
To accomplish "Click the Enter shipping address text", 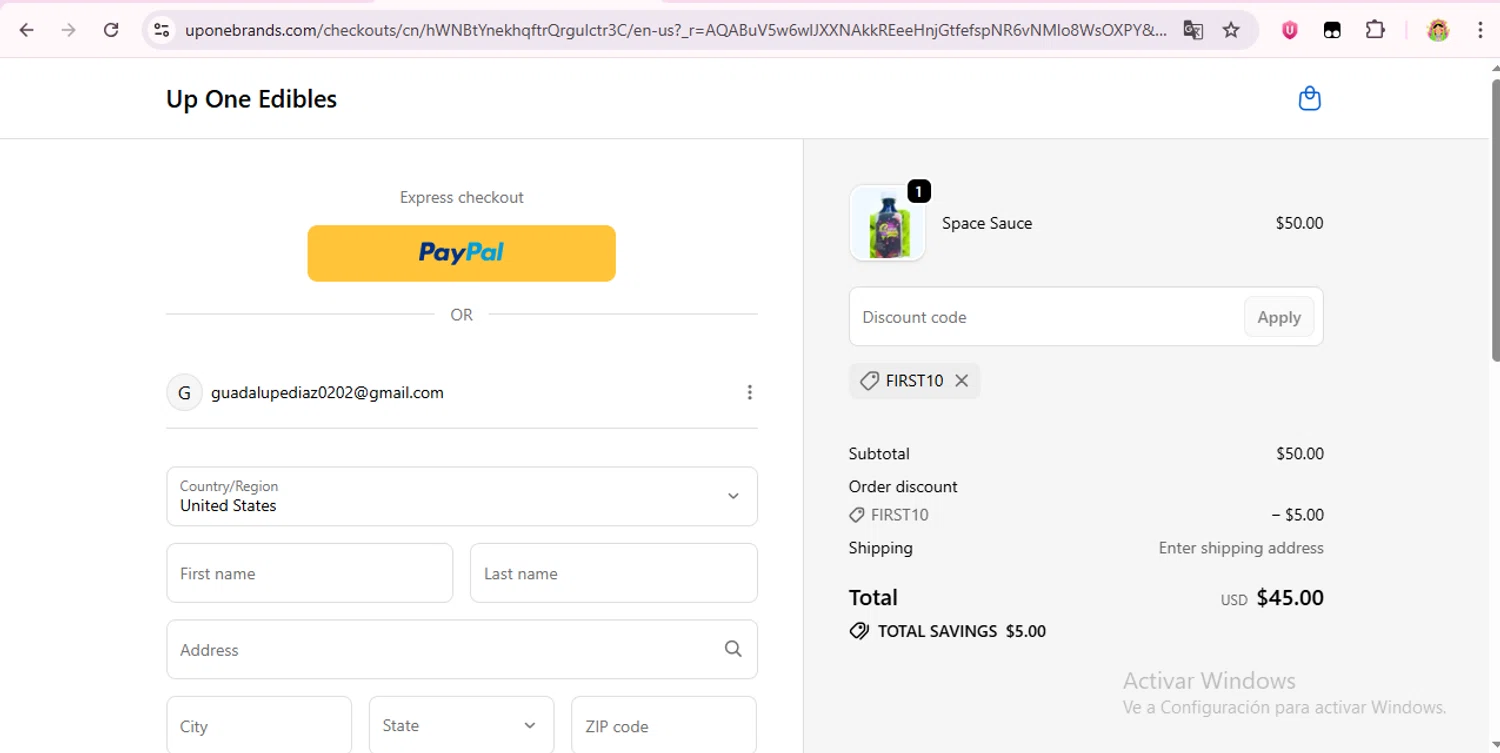I will (x=1241, y=548).
